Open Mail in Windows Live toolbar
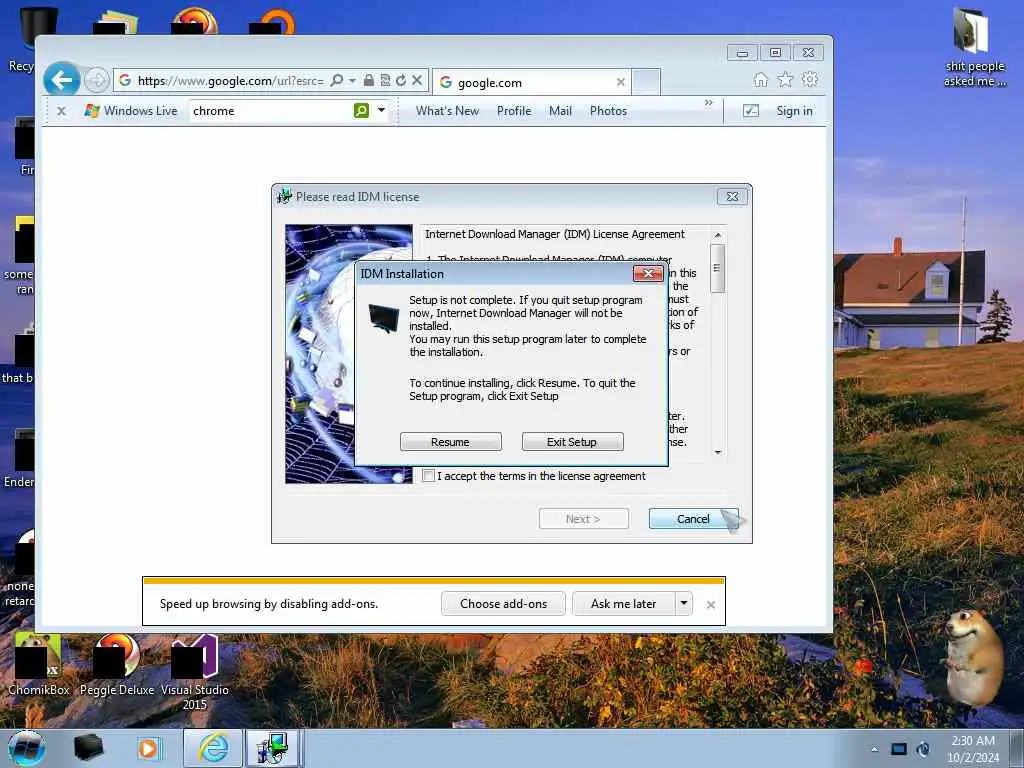1024x768 pixels. tap(560, 111)
